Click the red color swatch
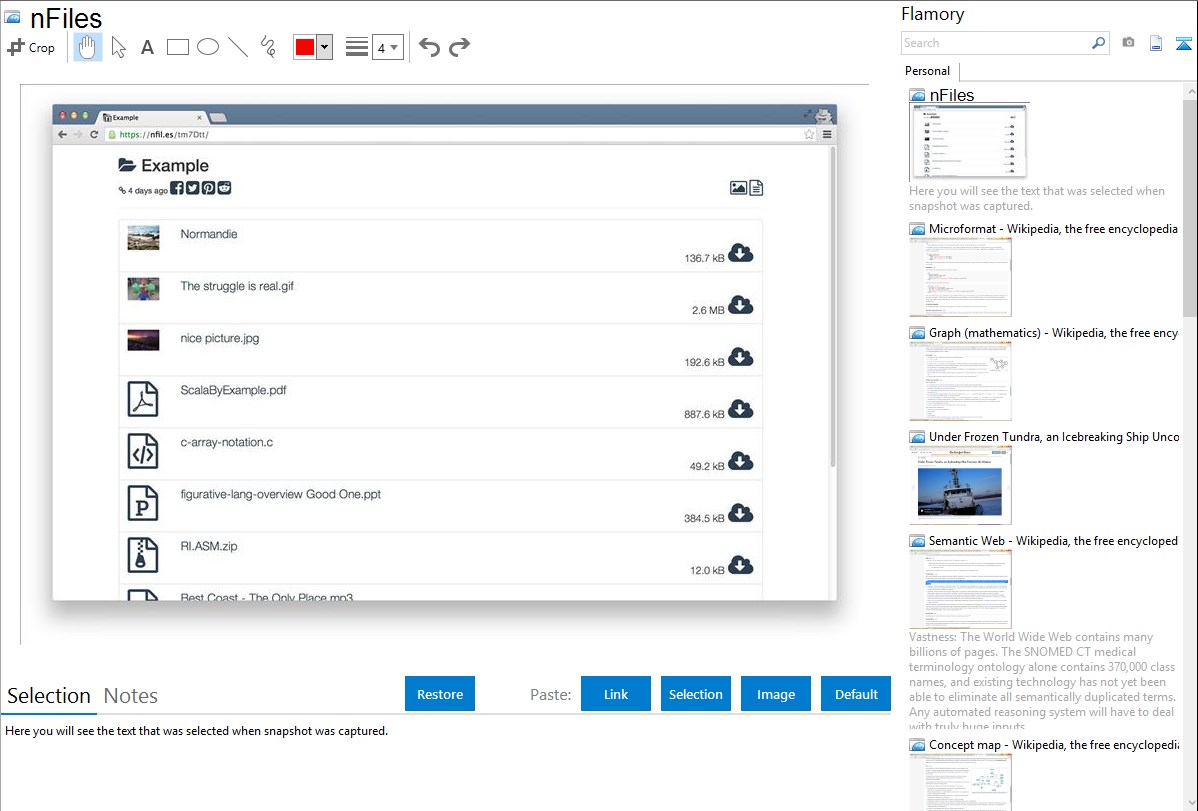This screenshot has height=811, width=1198. point(305,47)
